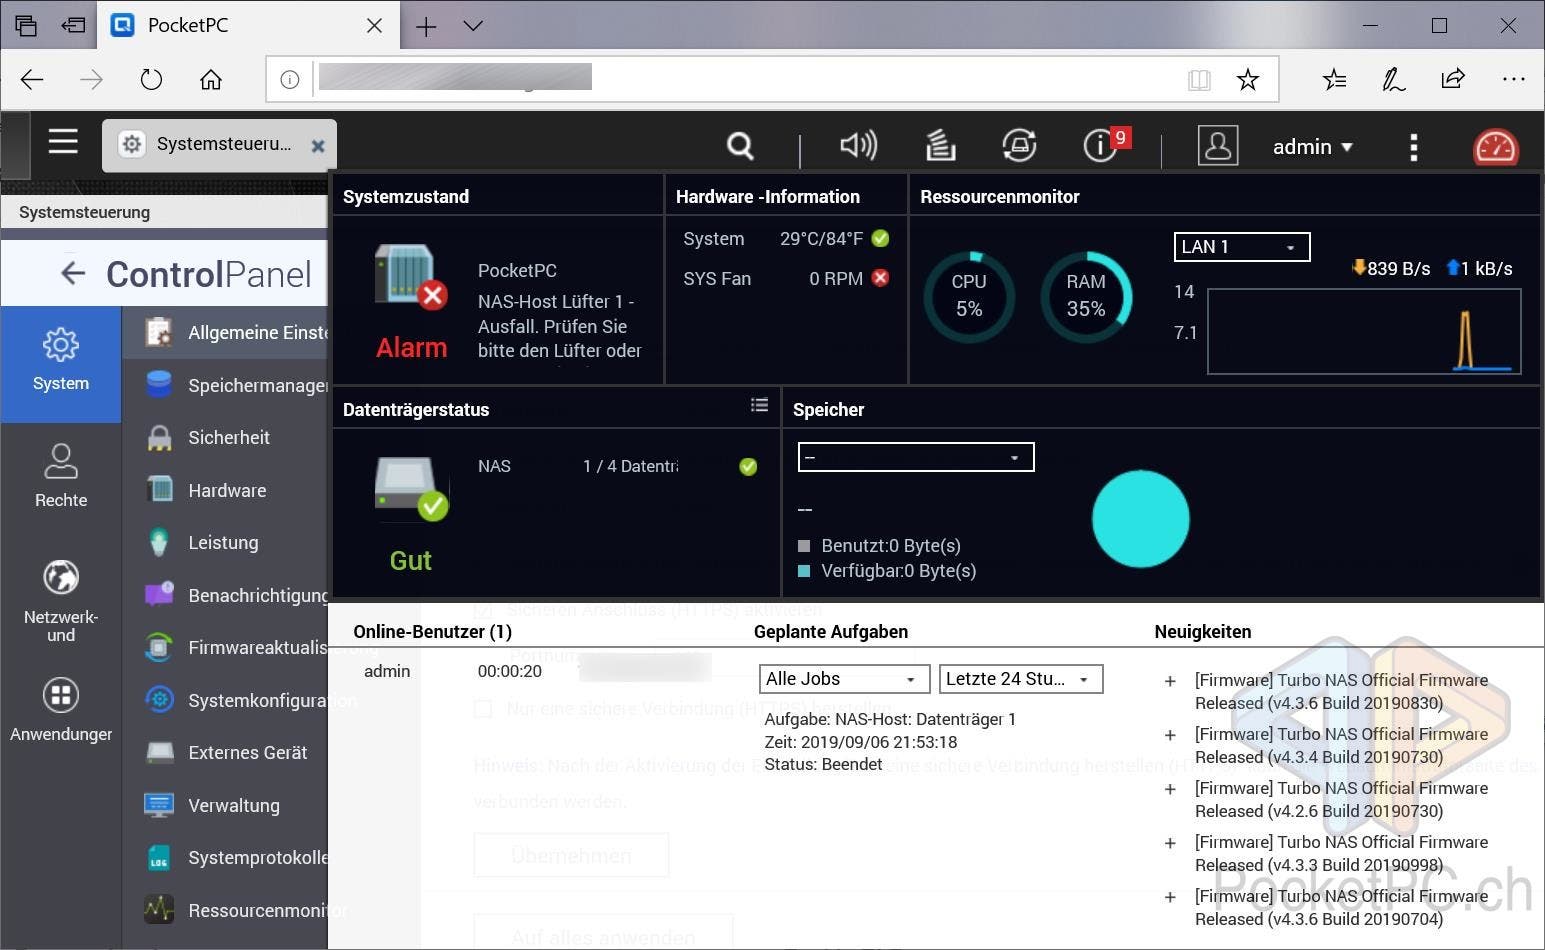Open Hardware settings in control panel list
Screen dimensions: 1545x950
coord(227,490)
